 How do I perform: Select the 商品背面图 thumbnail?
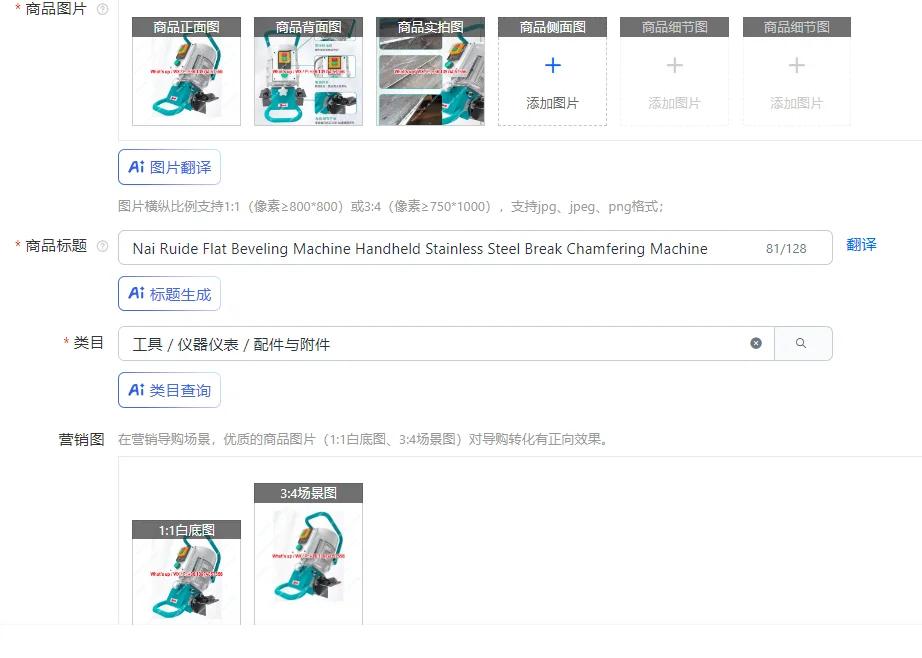click(x=308, y=72)
